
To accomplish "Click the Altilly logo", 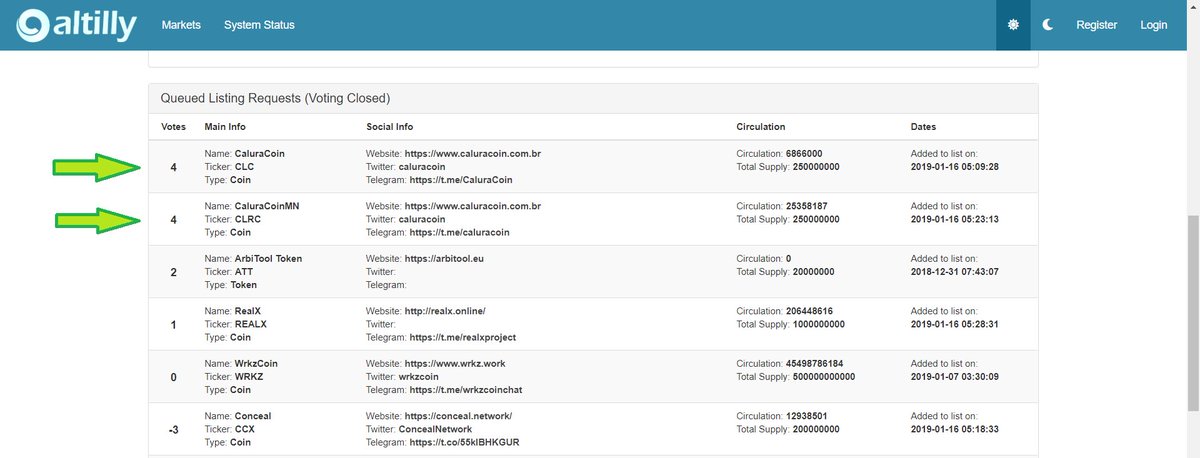I will (x=77, y=25).
